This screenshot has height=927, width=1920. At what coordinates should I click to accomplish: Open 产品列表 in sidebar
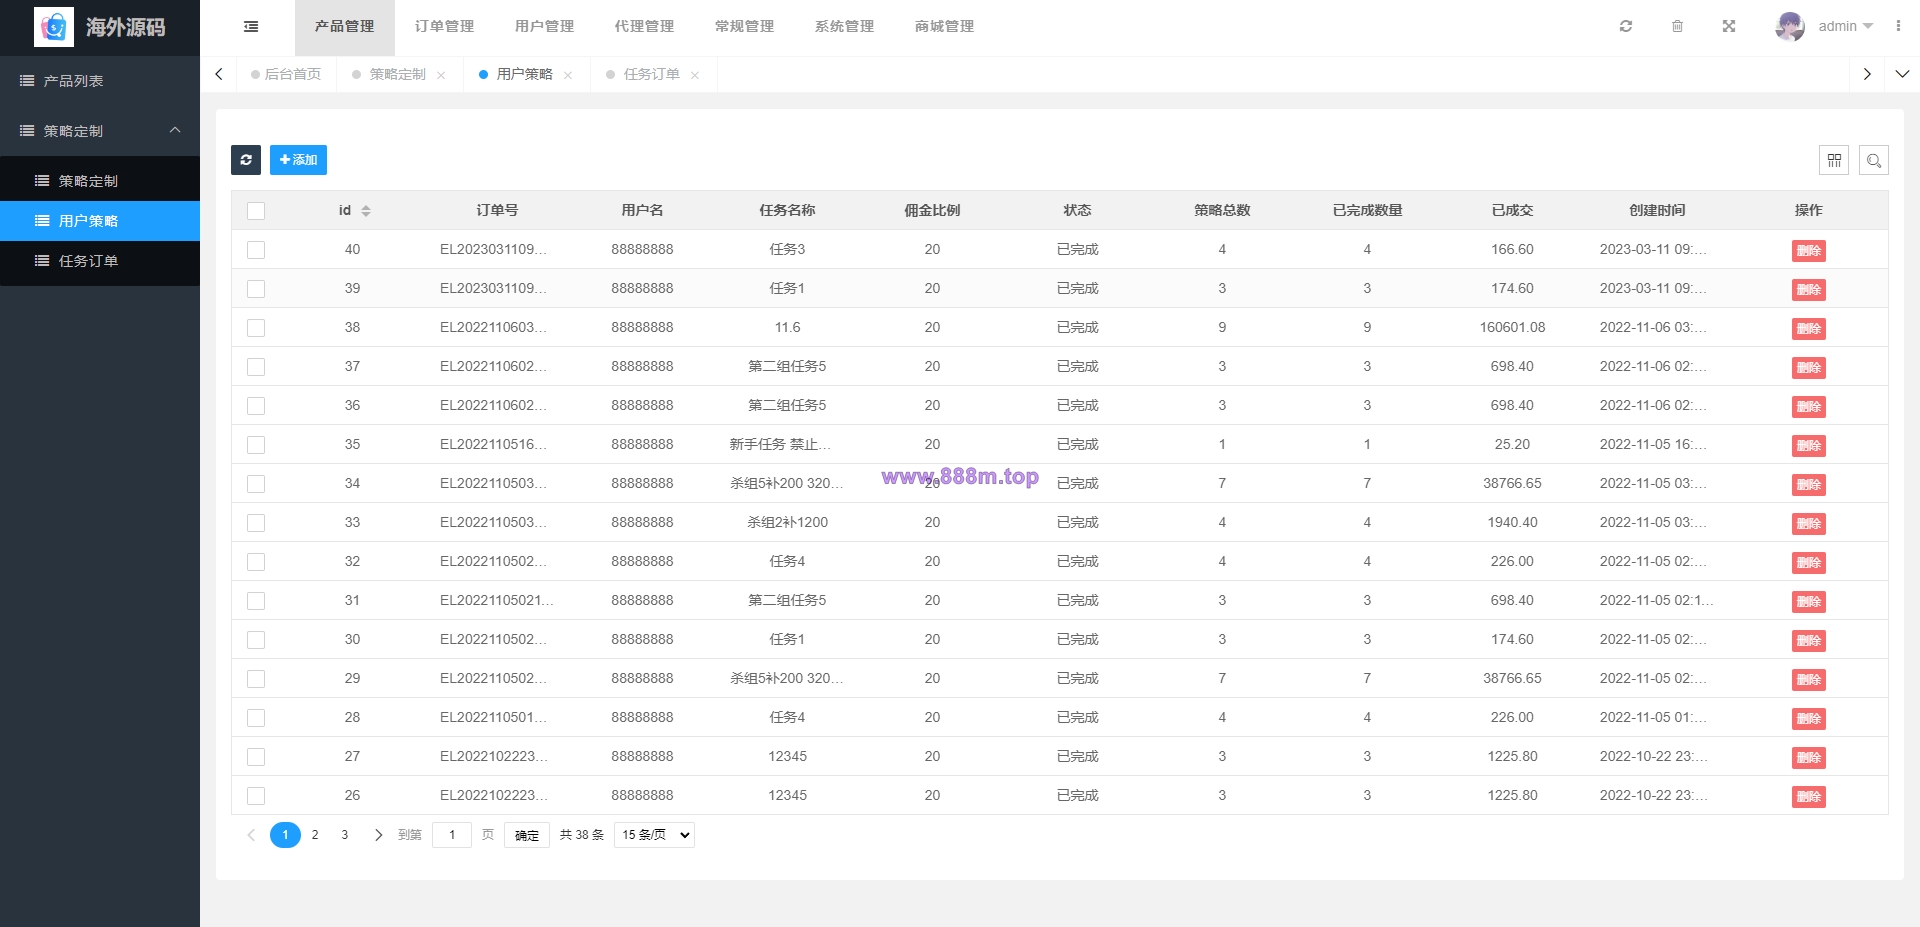pyautogui.click(x=100, y=81)
